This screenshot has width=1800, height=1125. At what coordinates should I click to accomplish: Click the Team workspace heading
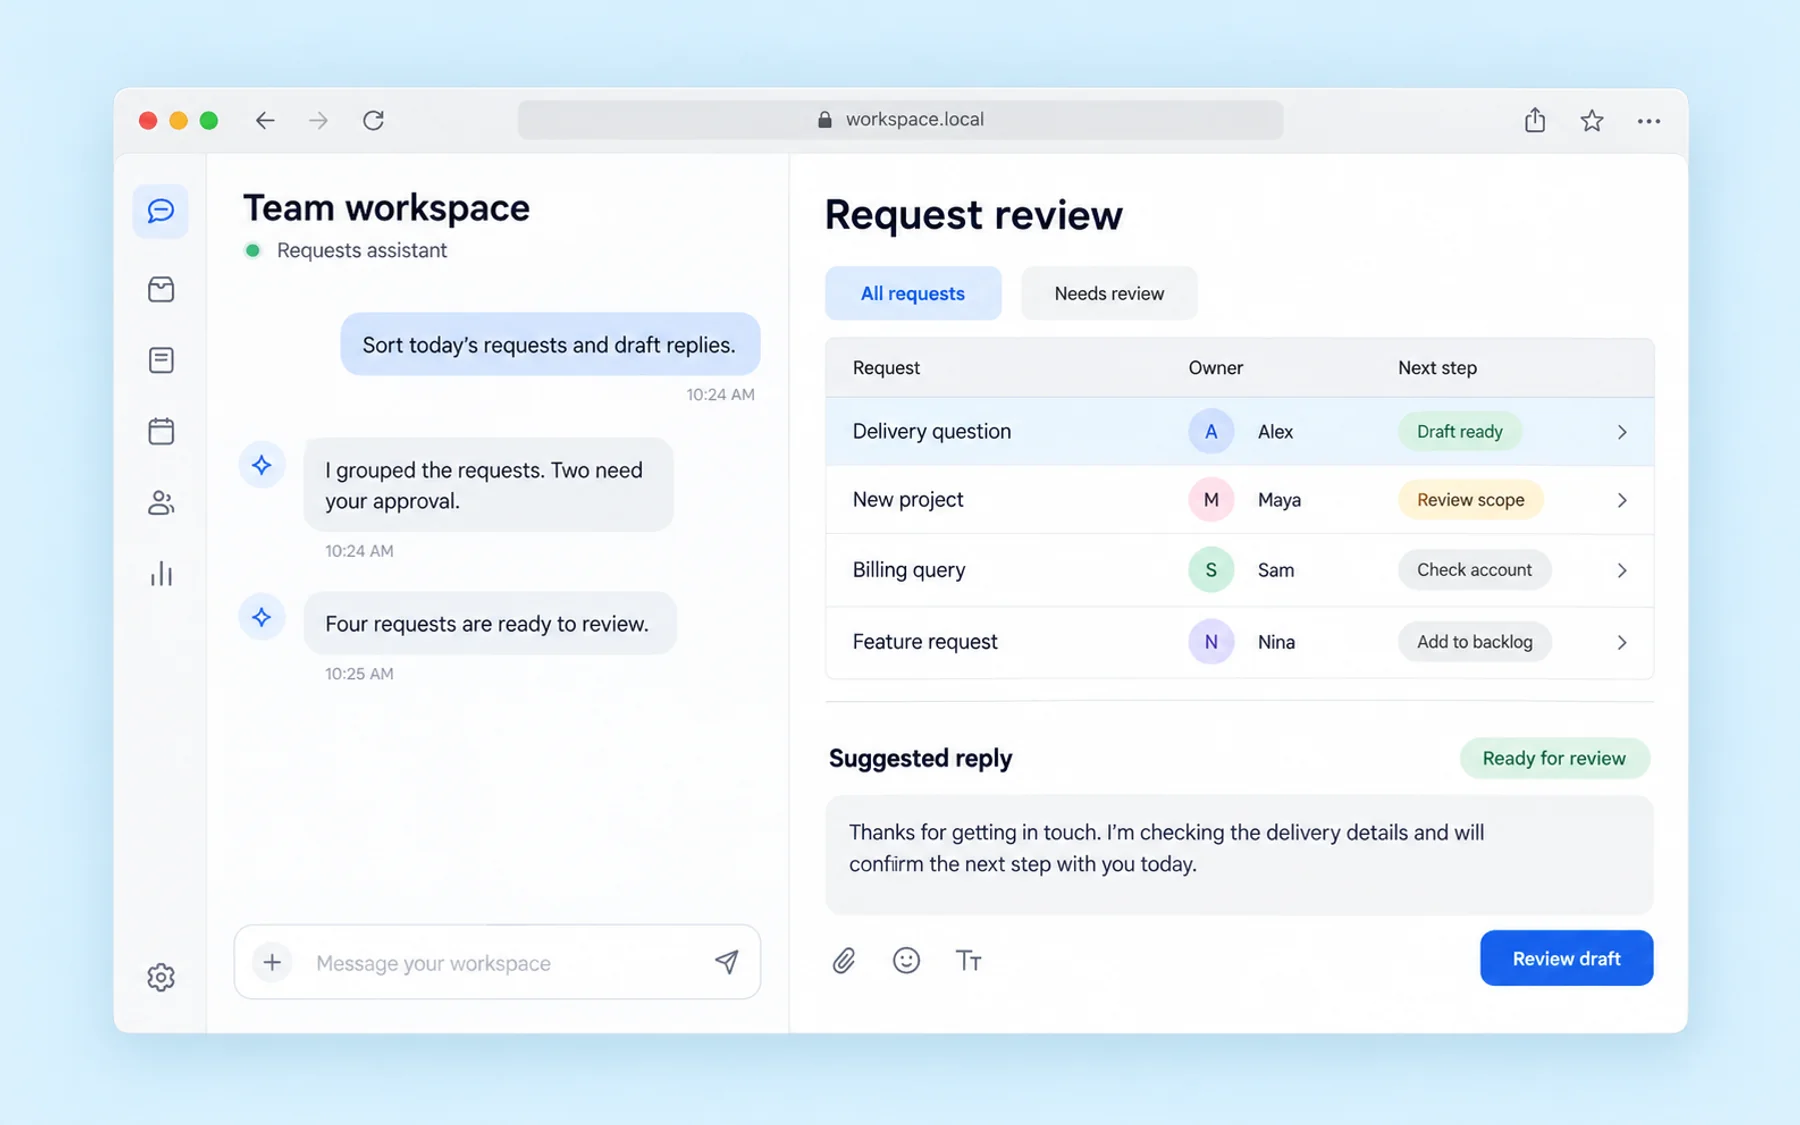386,208
